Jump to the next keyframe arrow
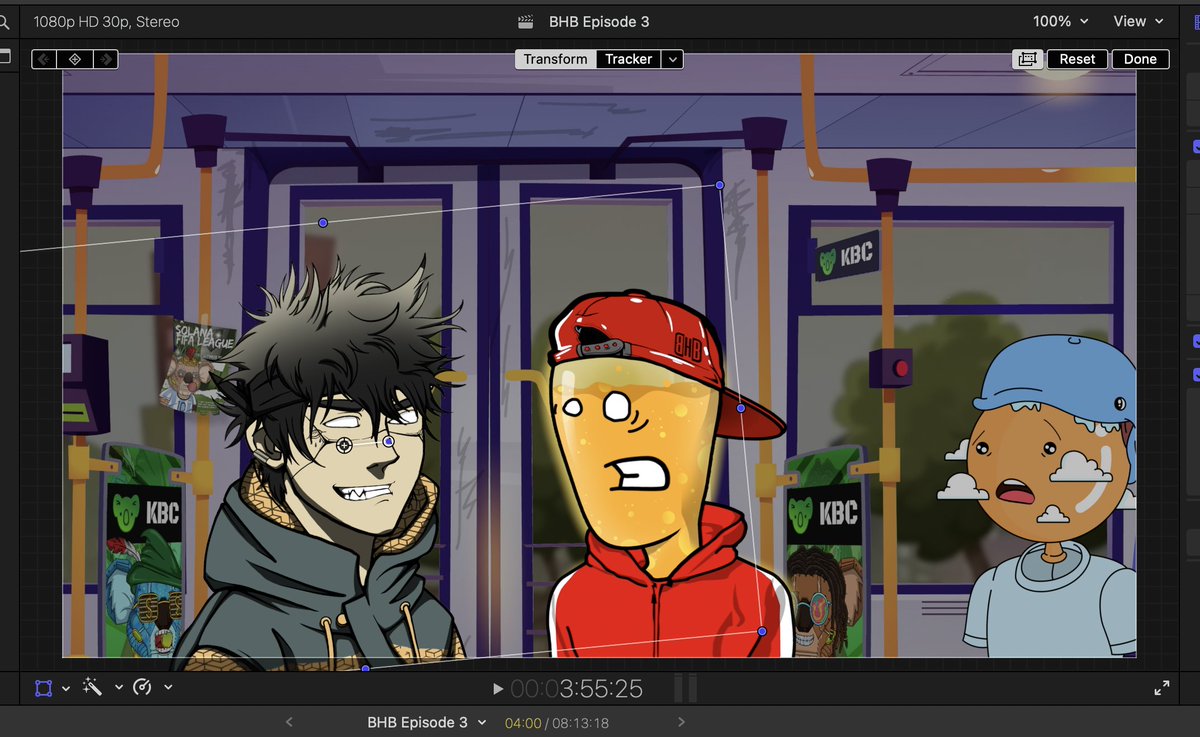This screenshot has height=737, width=1200. [106, 59]
